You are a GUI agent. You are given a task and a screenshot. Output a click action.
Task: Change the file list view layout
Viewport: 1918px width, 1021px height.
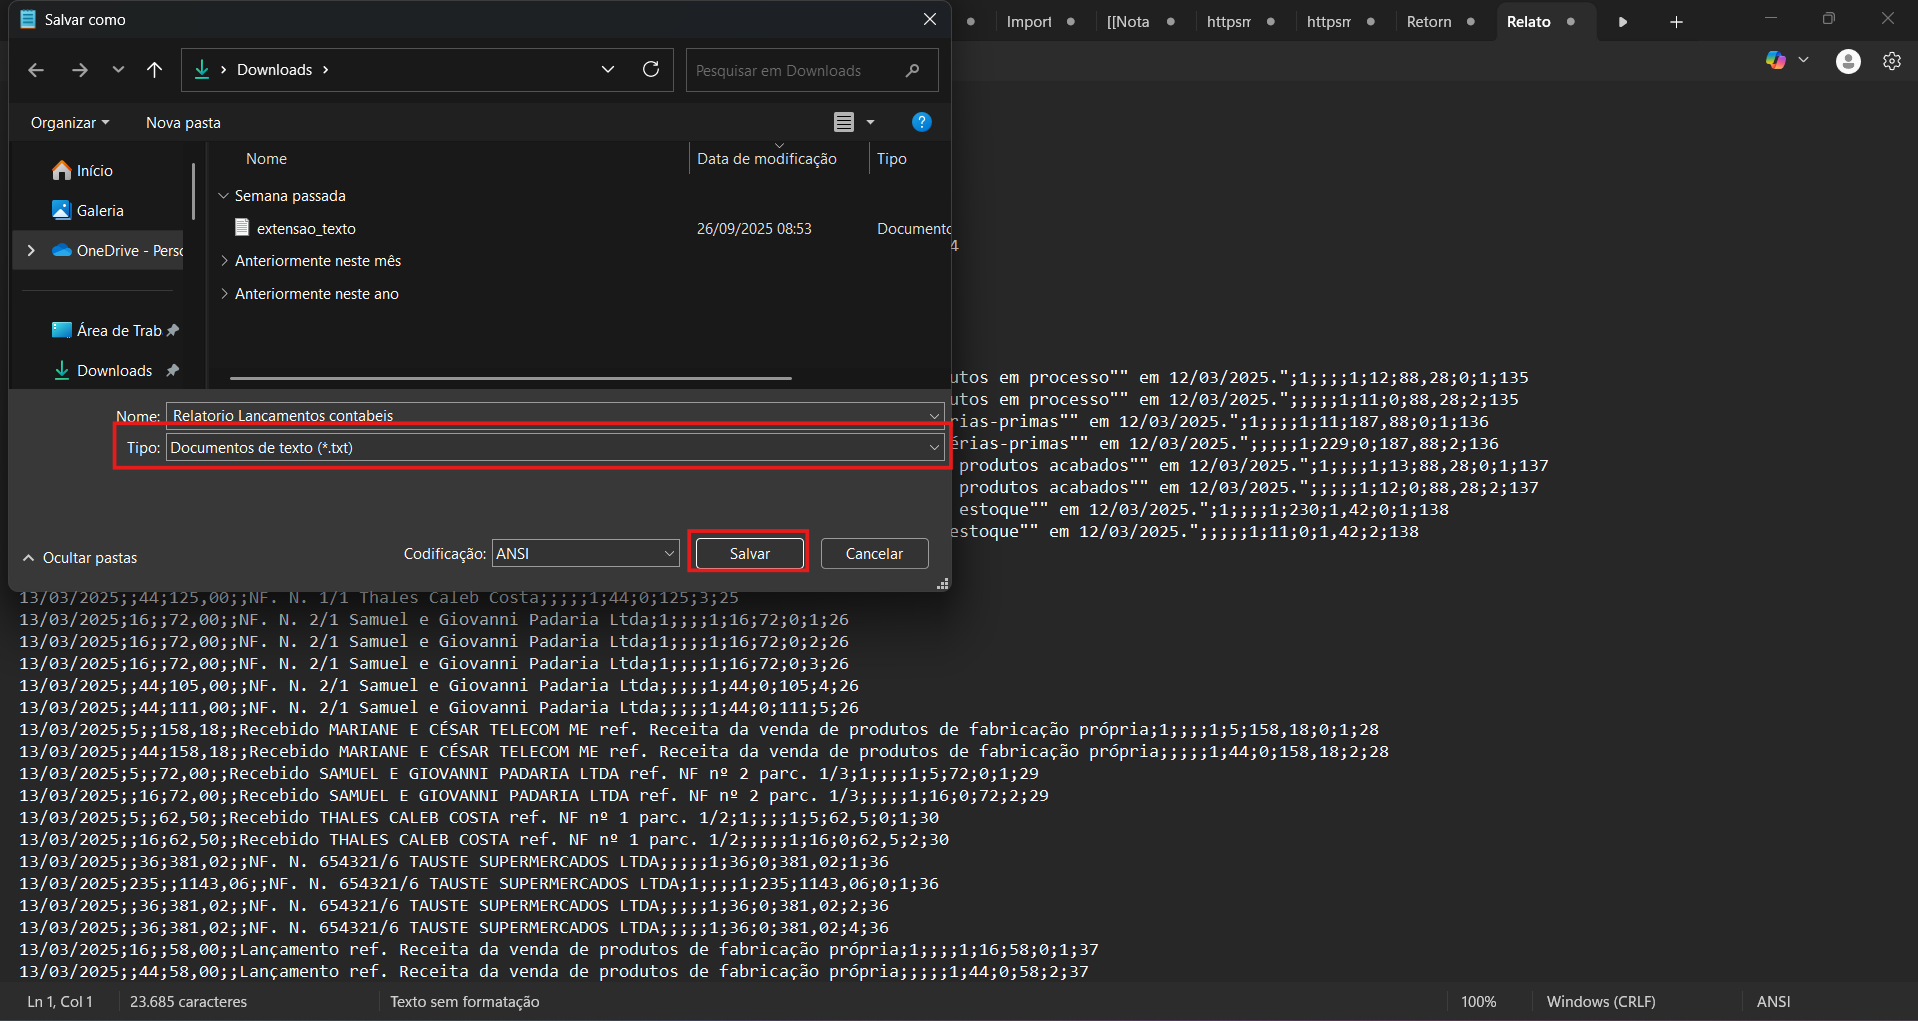pyautogui.click(x=844, y=122)
